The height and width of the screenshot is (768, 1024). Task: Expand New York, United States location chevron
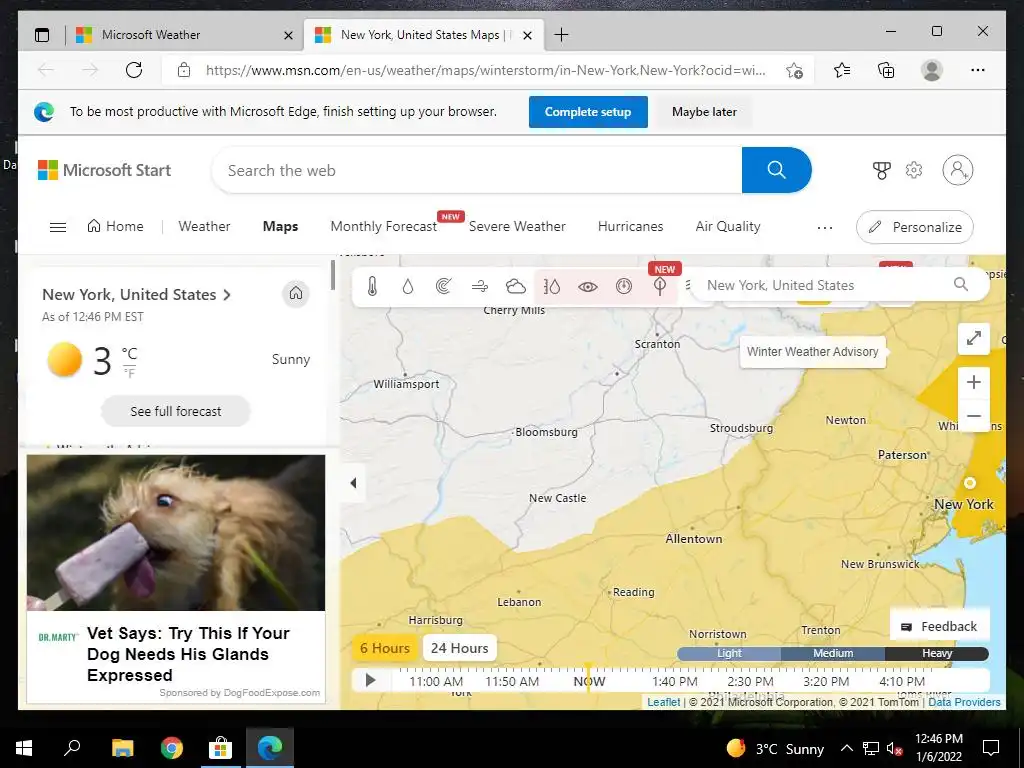click(x=227, y=295)
